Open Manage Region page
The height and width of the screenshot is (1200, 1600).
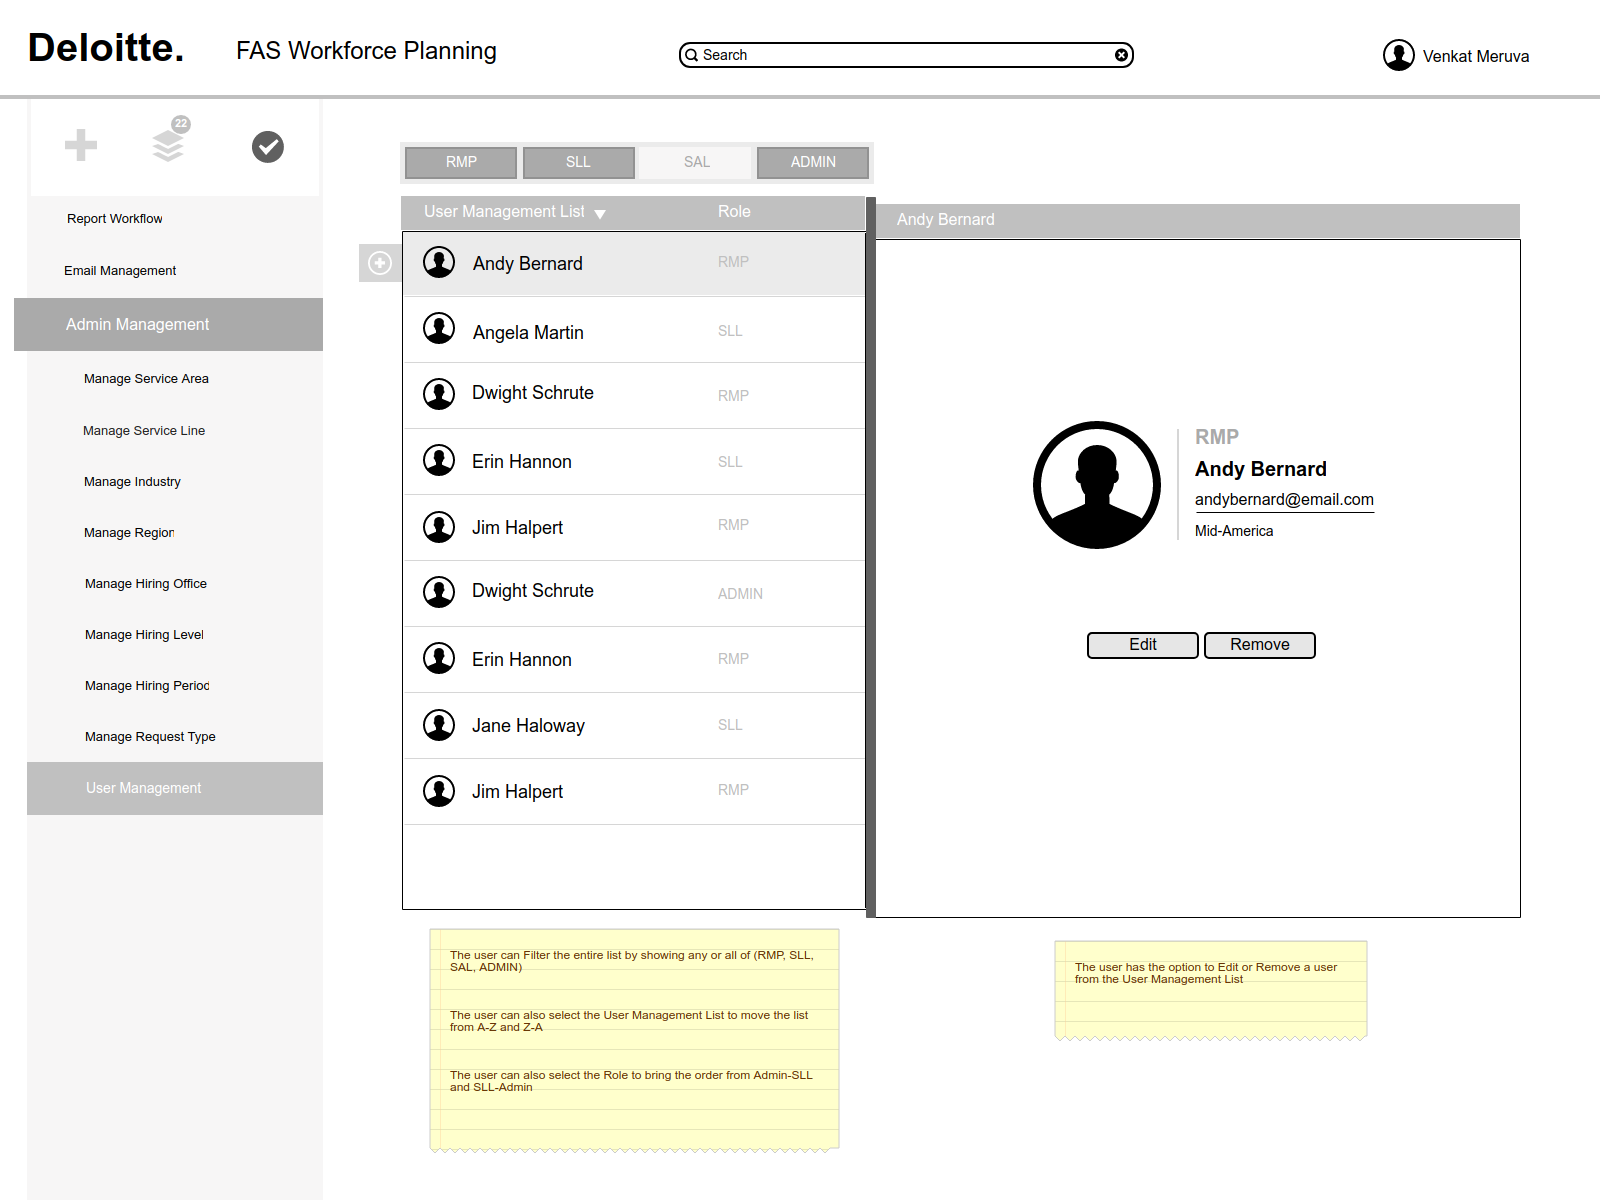(x=129, y=533)
